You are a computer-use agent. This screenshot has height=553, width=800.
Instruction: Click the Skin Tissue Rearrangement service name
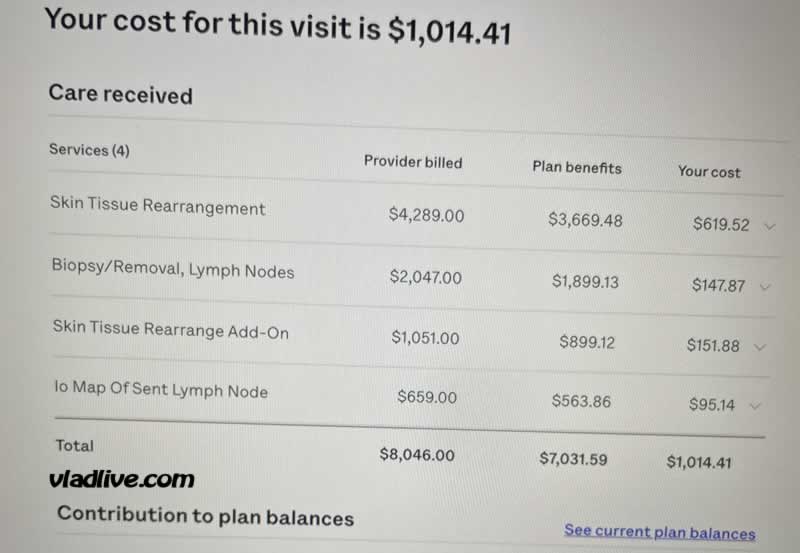158,206
